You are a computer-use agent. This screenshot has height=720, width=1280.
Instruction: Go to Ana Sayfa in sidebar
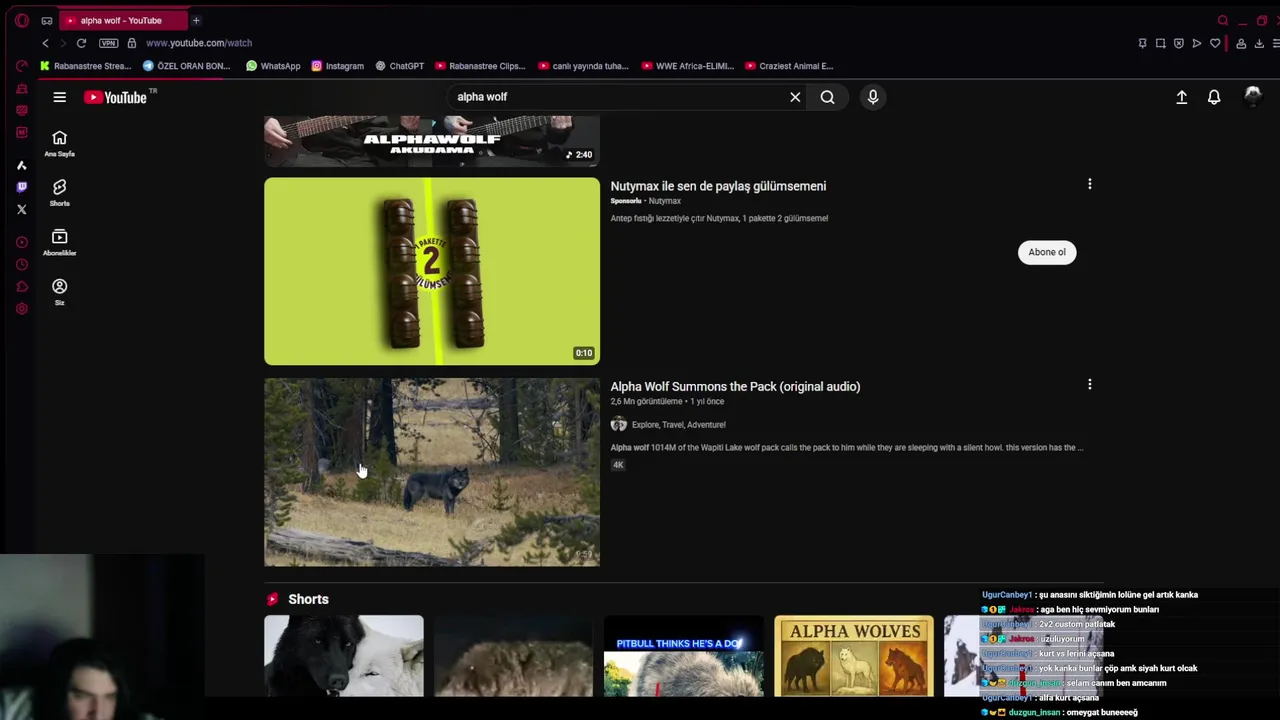click(x=60, y=143)
